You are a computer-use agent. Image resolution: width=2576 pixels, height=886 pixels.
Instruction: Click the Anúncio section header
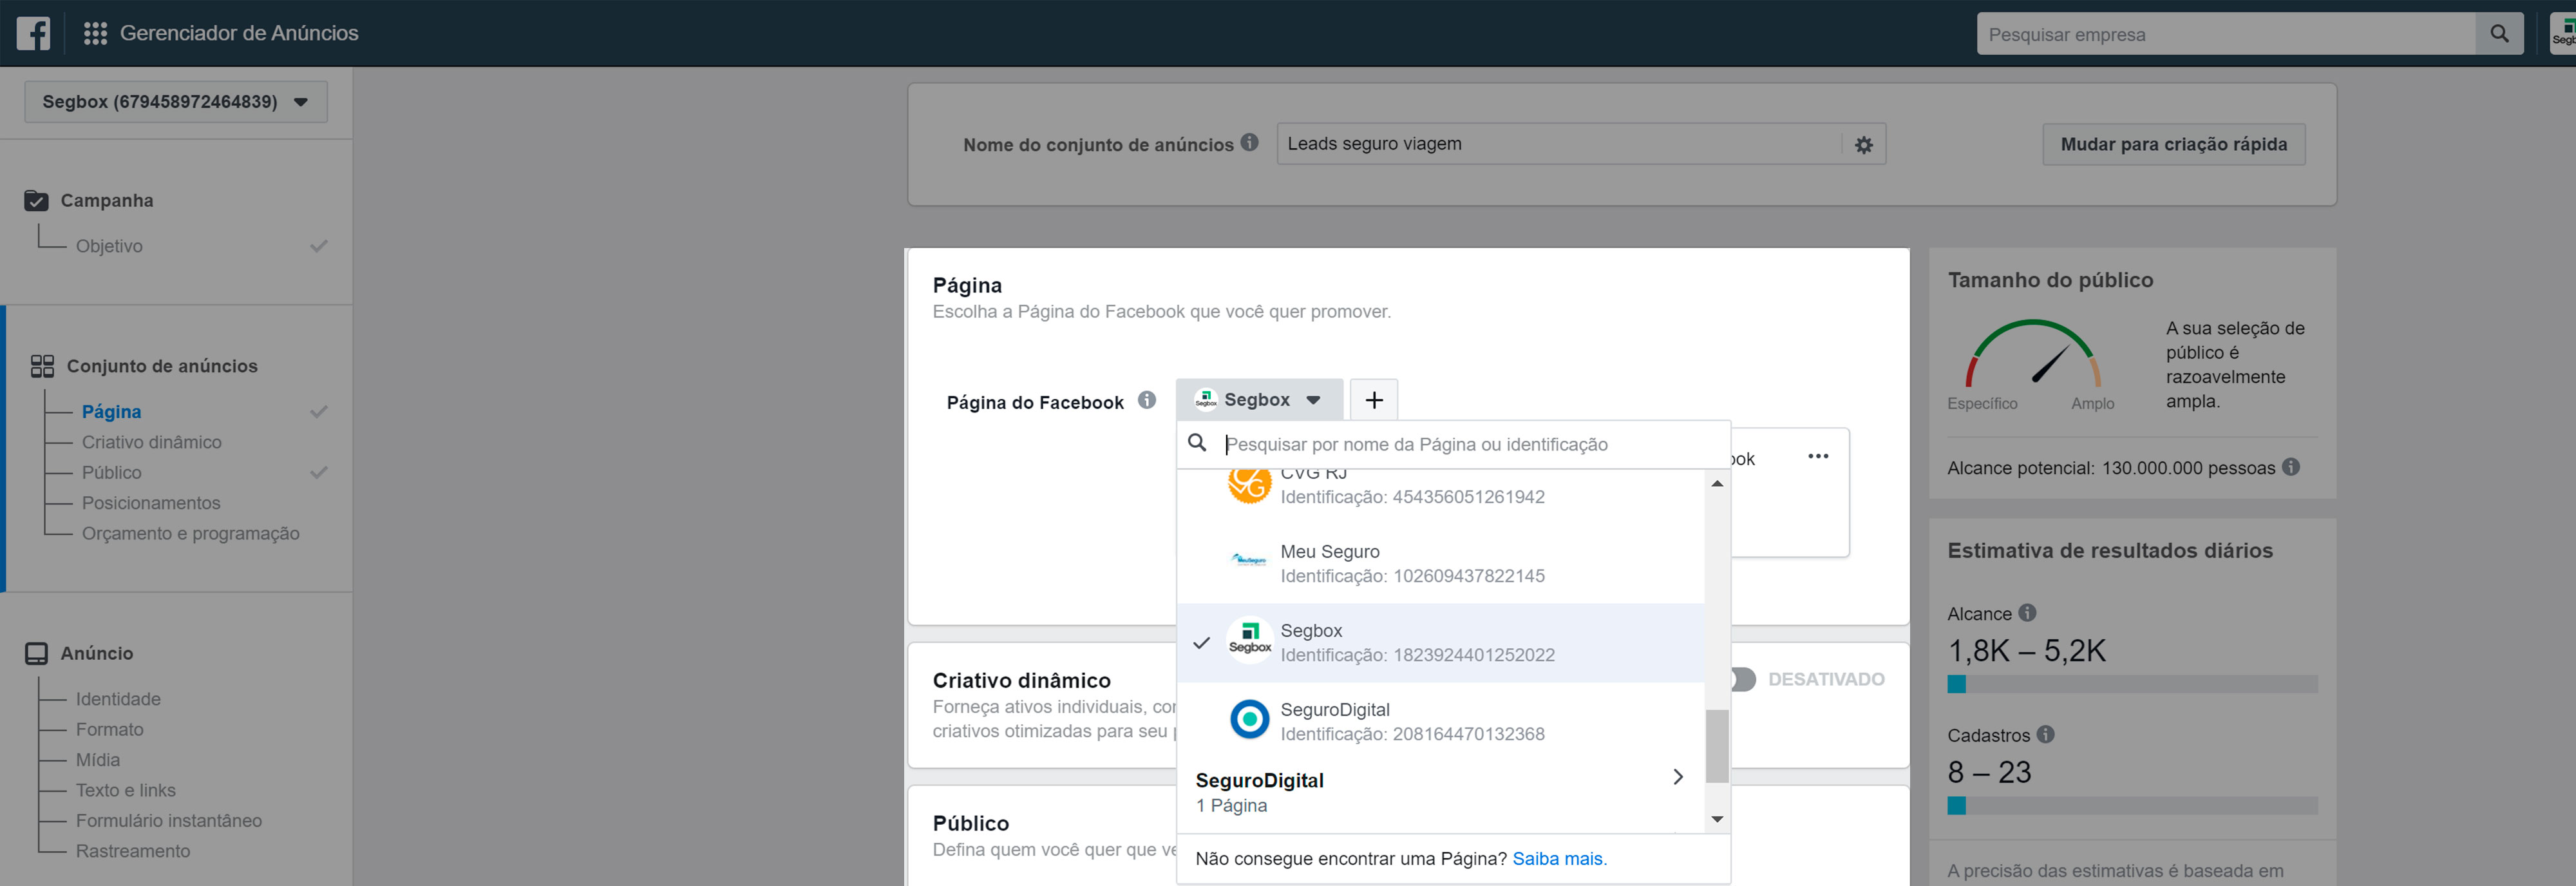click(97, 654)
